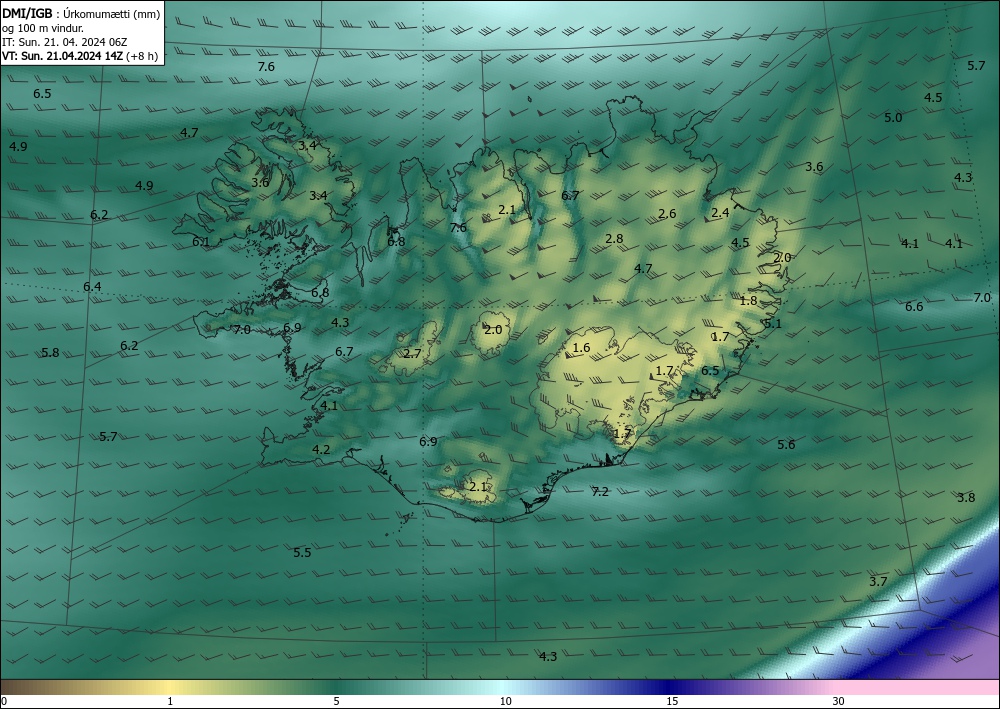Select the 1.6 value on Vatnajökull
Viewport: 1000px width, 709px height.
(x=582, y=347)
